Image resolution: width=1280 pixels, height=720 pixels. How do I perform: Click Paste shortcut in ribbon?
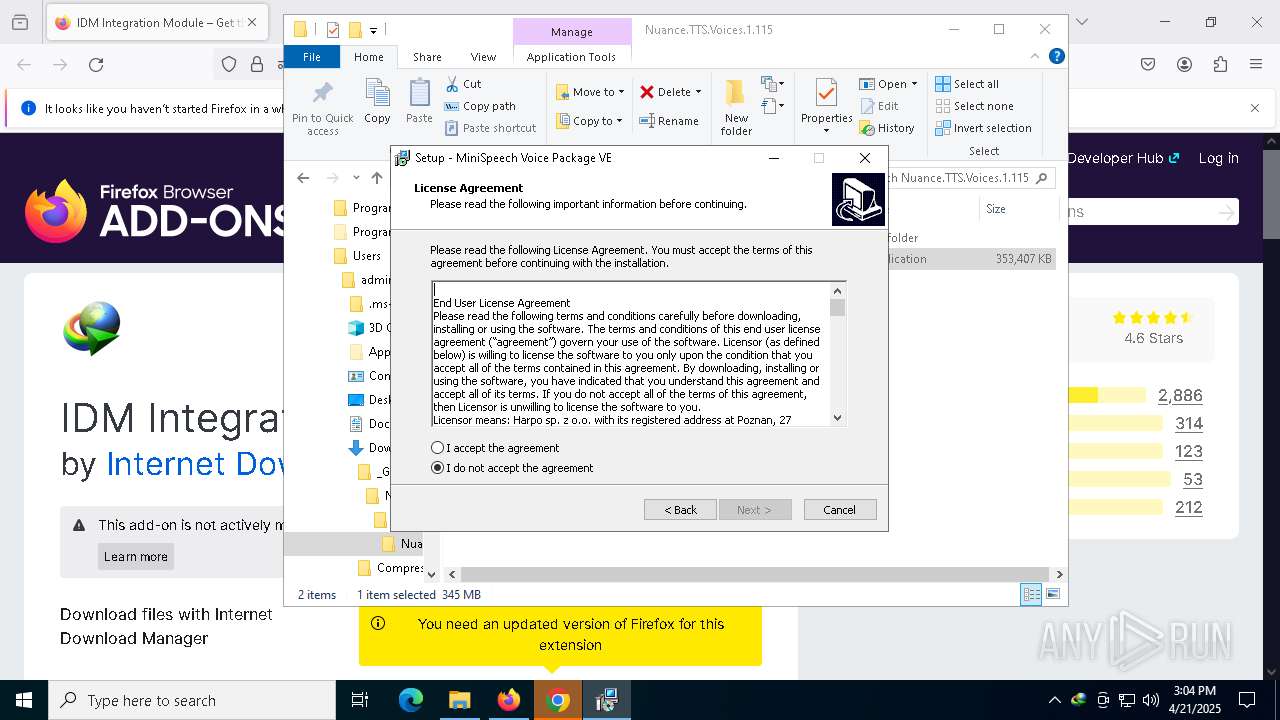[491, 128]
